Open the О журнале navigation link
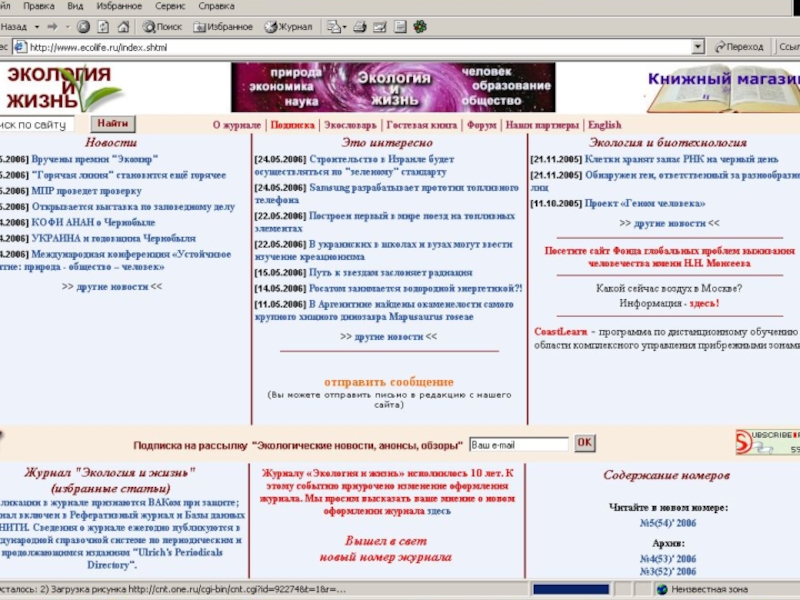The height and width of the screenshot is (600, 800). click(x=237, y=125)
